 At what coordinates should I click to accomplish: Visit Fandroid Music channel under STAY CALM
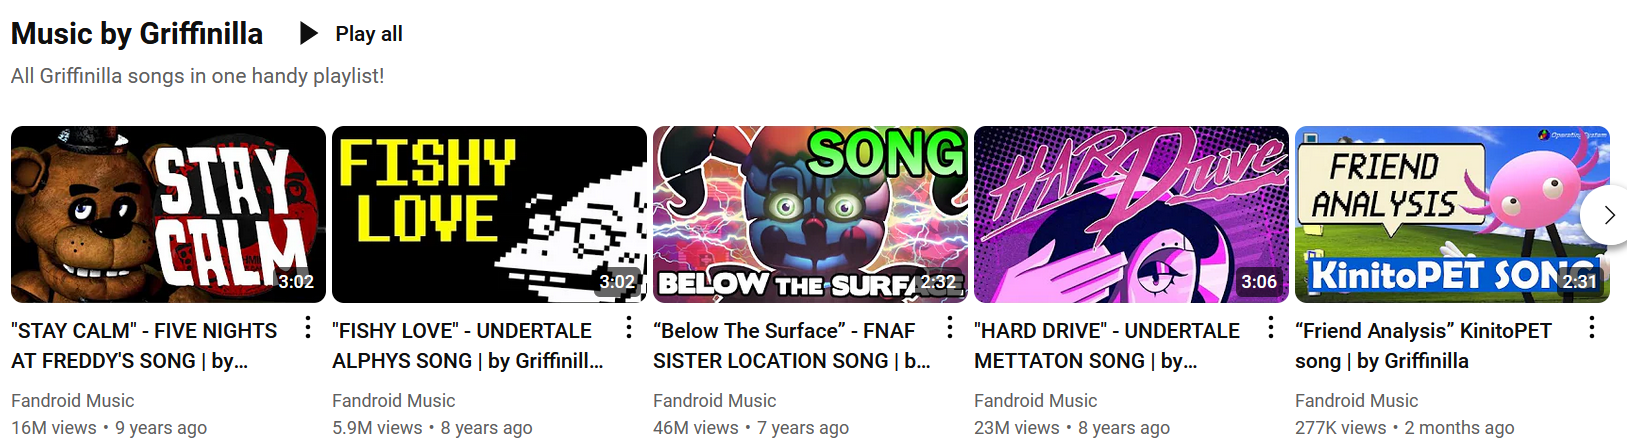[72, 401]
